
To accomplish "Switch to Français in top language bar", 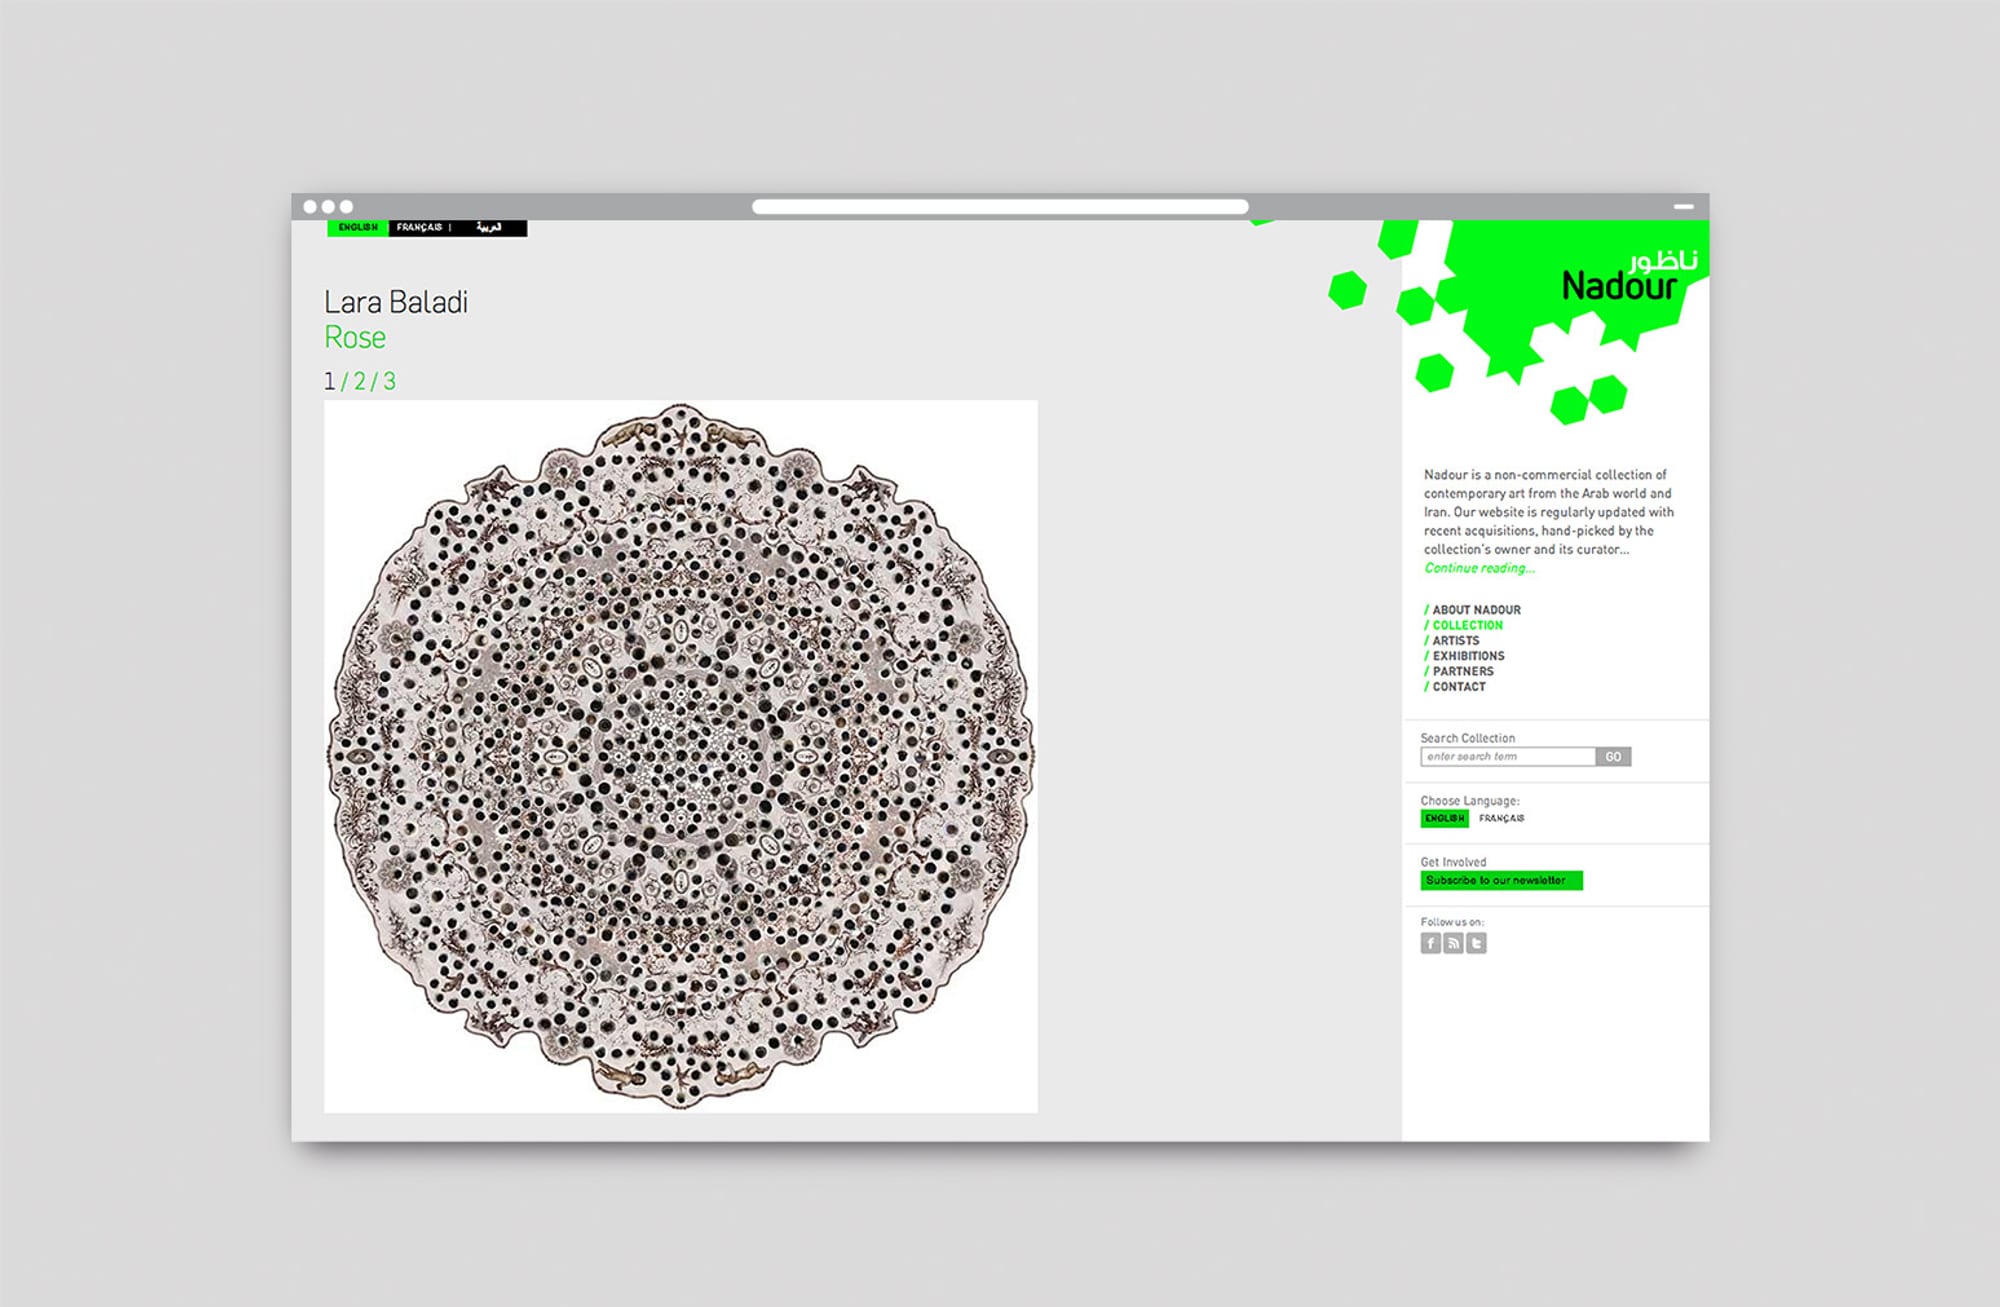I will point(419,228).
